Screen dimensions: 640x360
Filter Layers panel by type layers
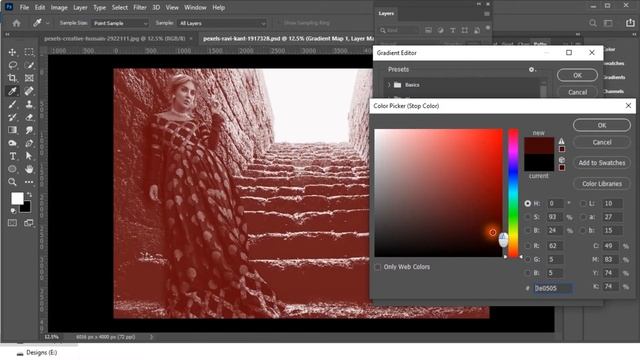tap(453, 30)
